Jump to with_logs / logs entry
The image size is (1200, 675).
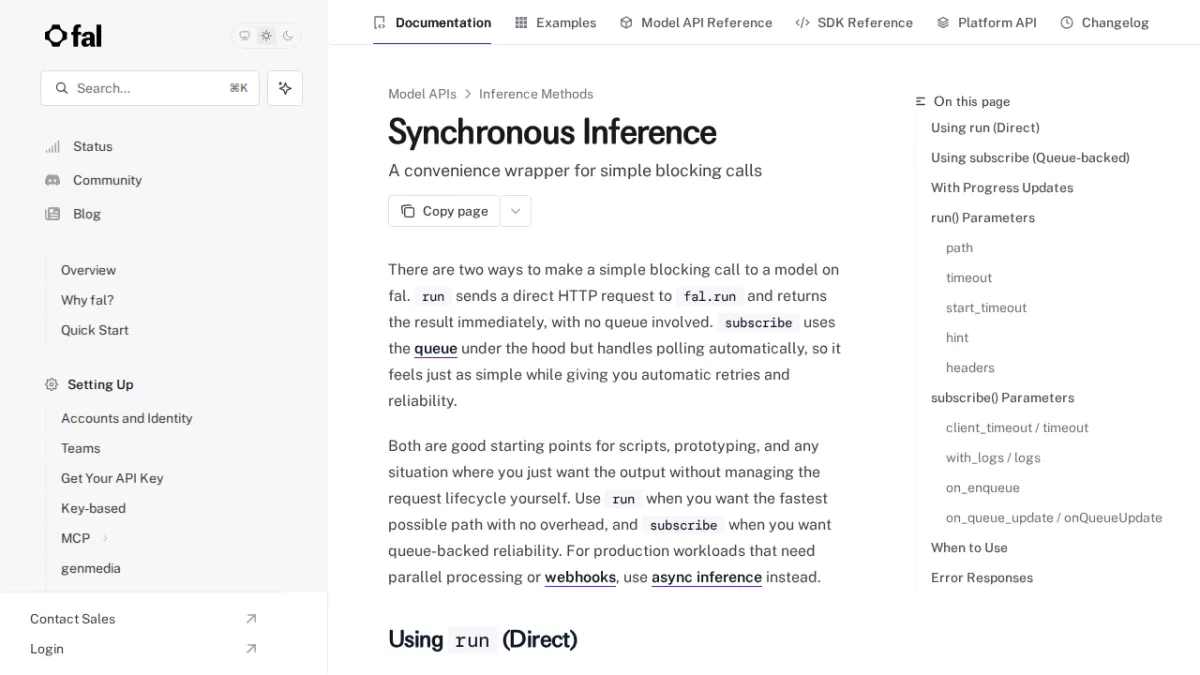(x=993, y=458)
